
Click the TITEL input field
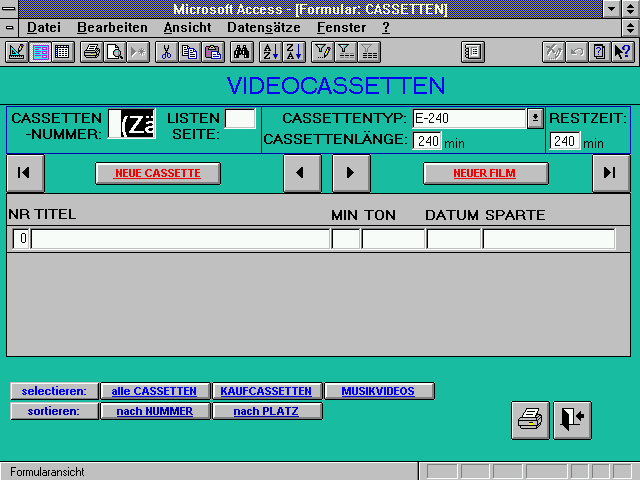pos(180,238)
